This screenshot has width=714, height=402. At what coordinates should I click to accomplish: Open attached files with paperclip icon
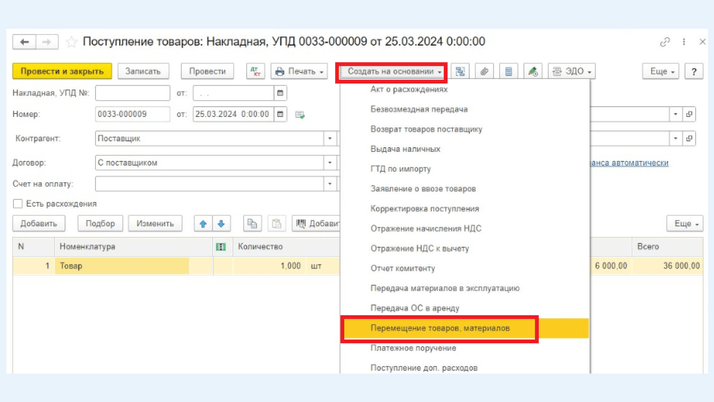coord(484,71)
